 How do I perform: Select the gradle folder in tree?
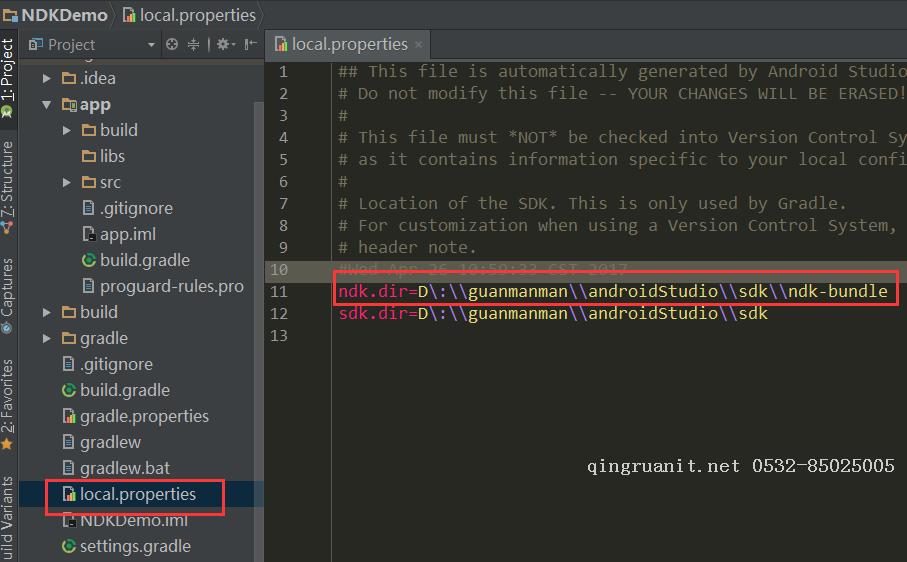click(95, 339)
